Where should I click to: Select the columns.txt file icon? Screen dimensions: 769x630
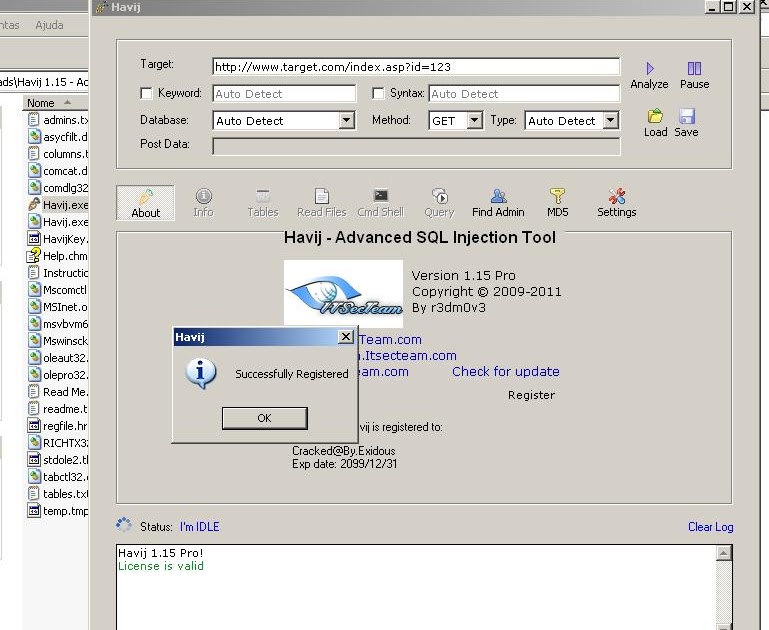(33, 153)
